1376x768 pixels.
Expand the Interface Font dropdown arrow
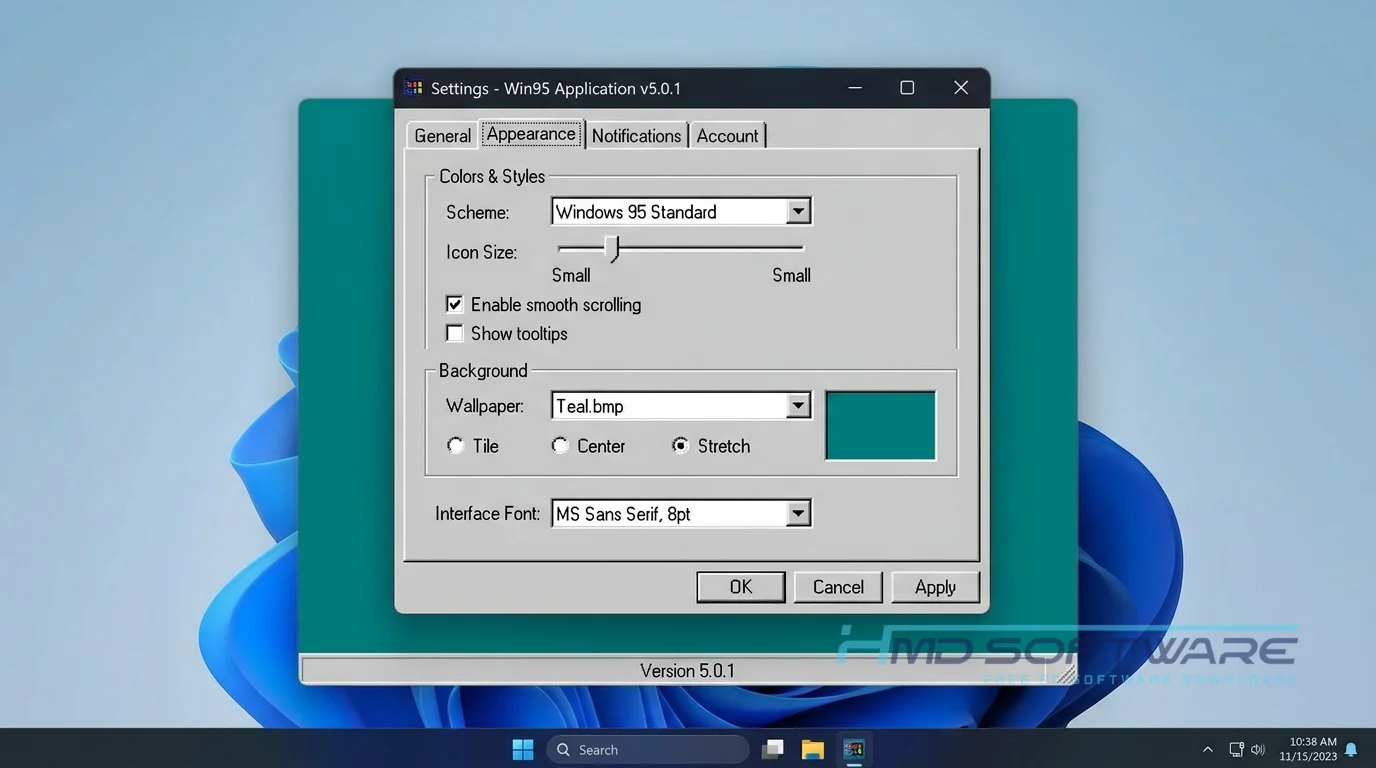(x=797, y=513)
